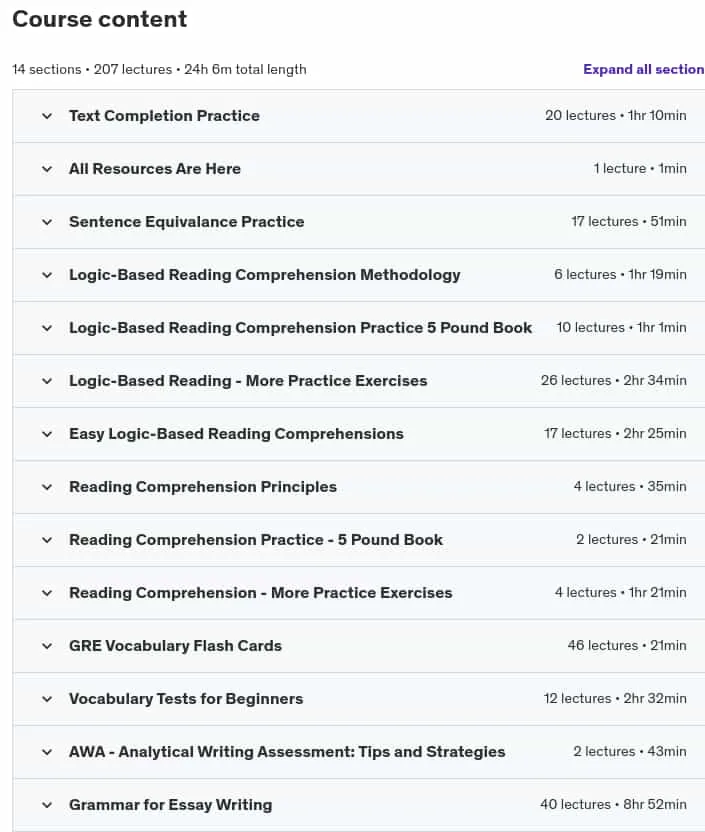Expand All Resources Are Here chevron
The image size is (705, 832).
click(47, 169)
